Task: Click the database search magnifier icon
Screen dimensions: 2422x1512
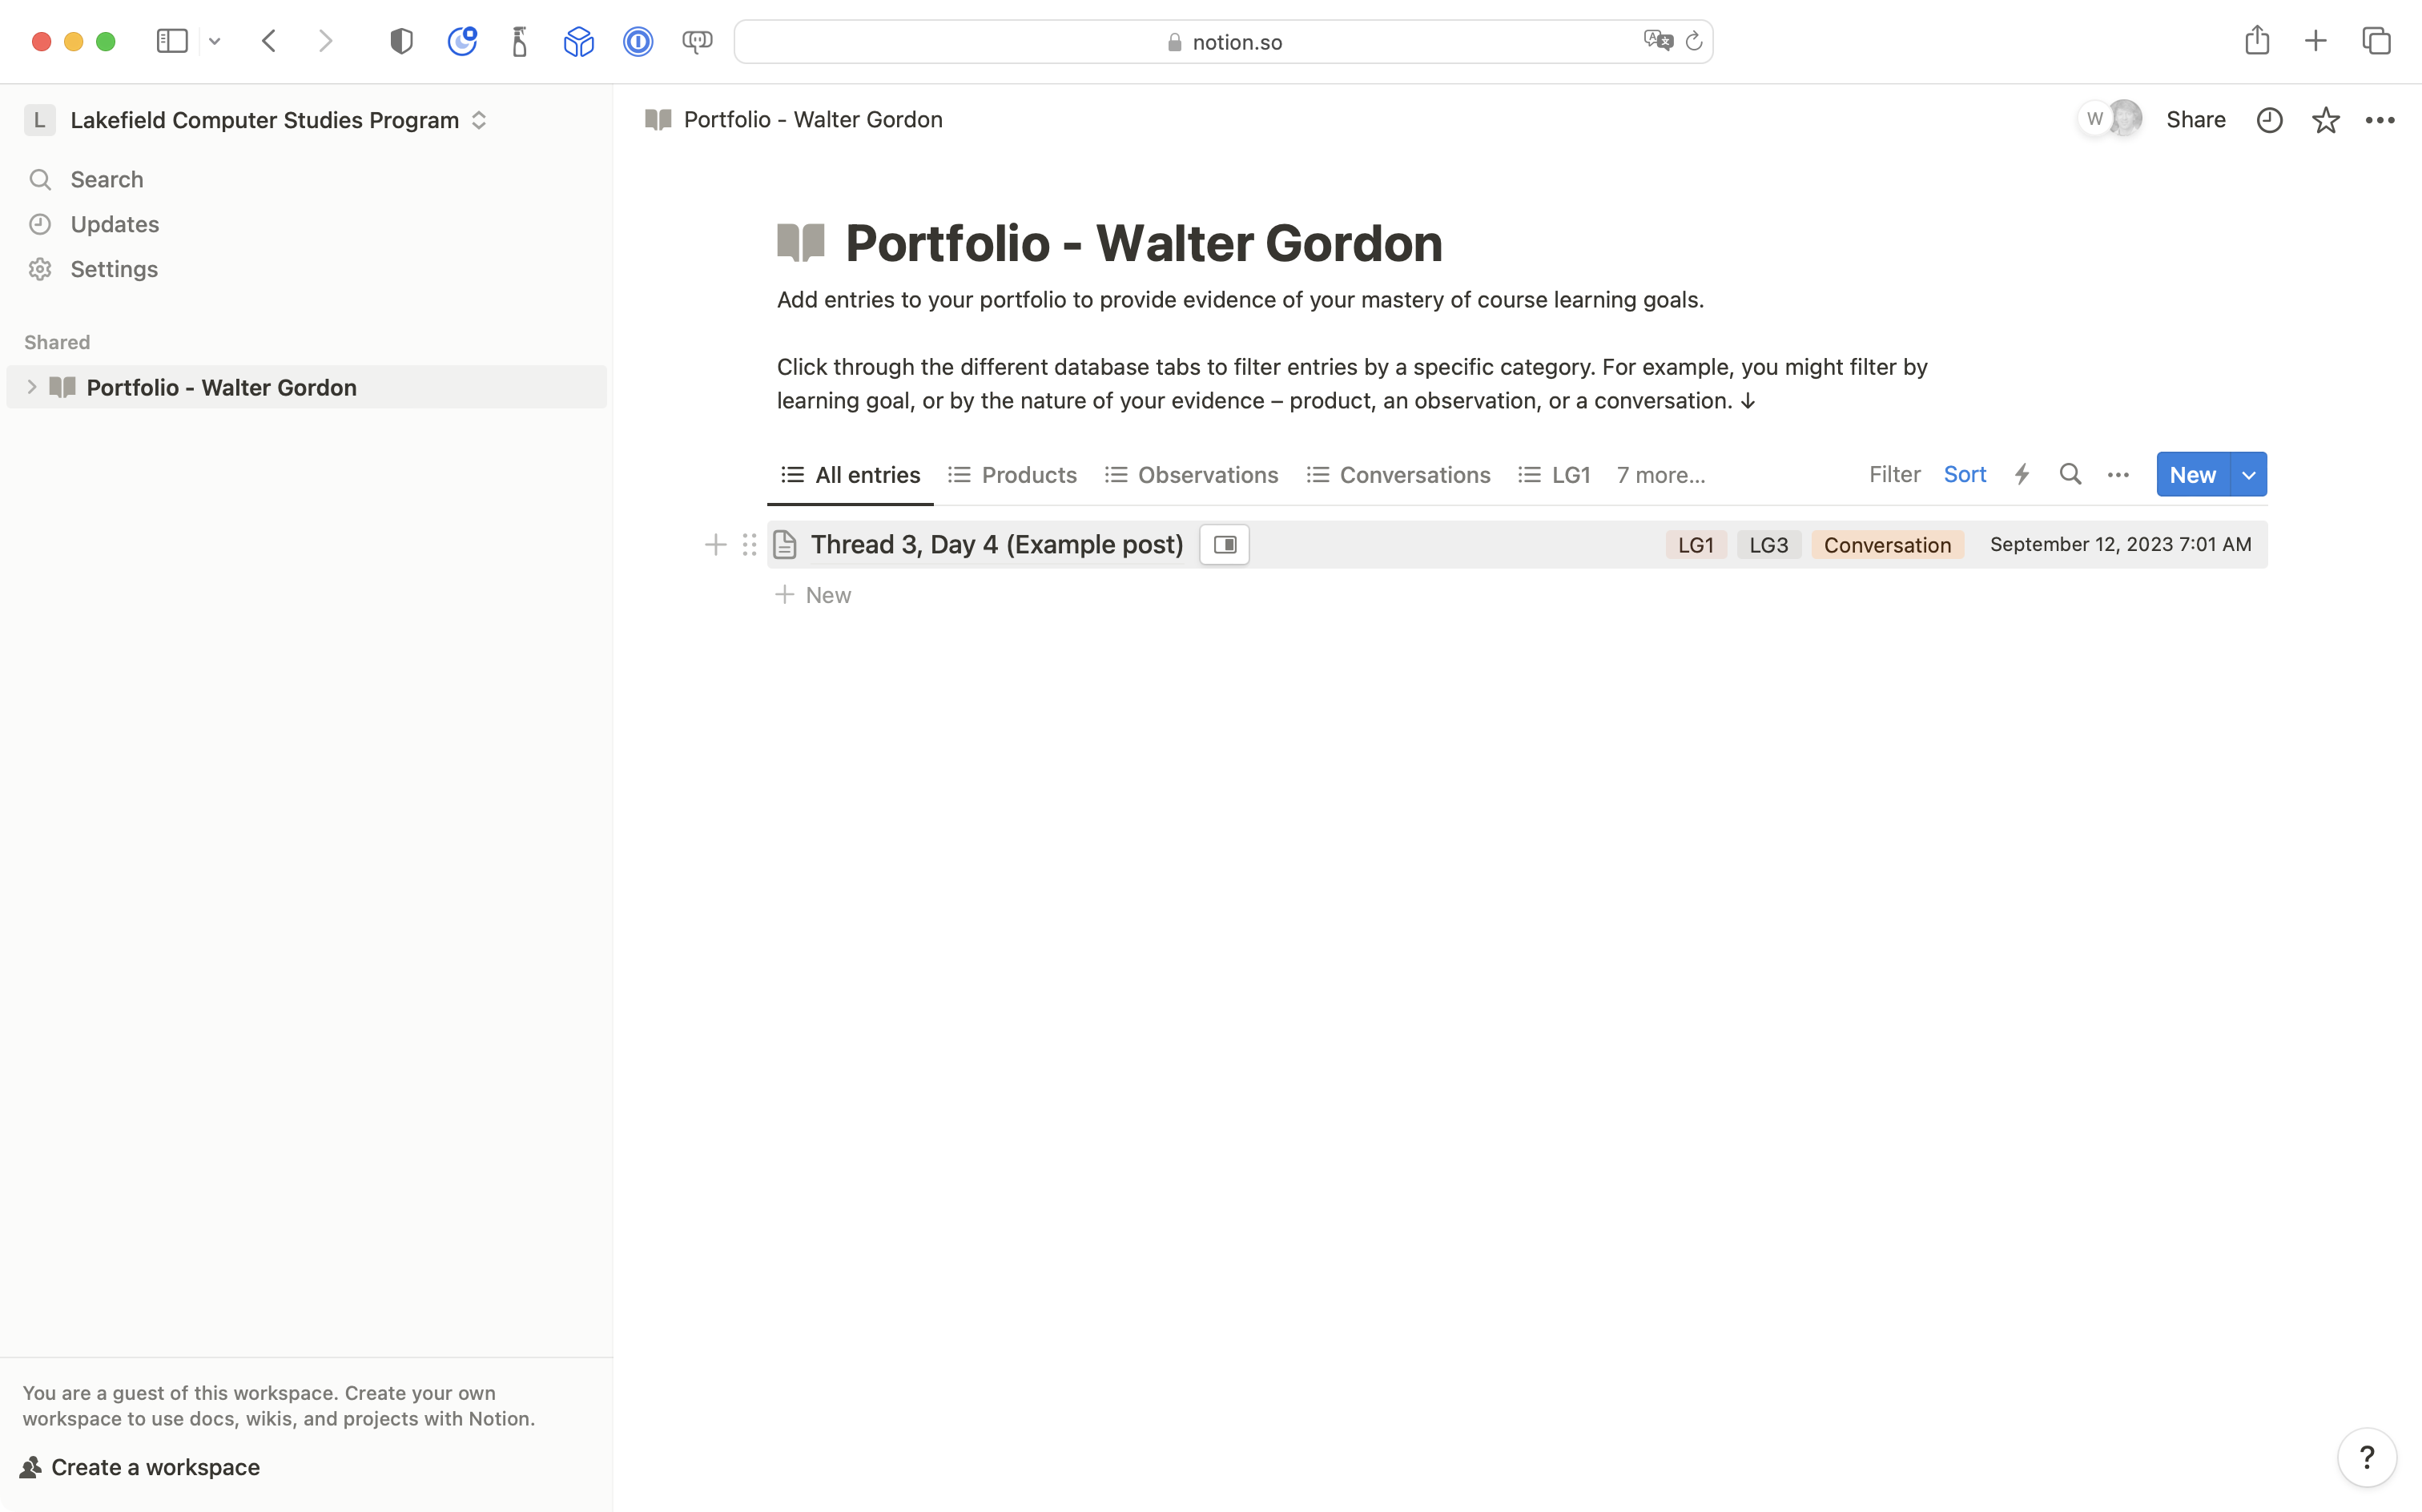Action: coord(2069,474)
